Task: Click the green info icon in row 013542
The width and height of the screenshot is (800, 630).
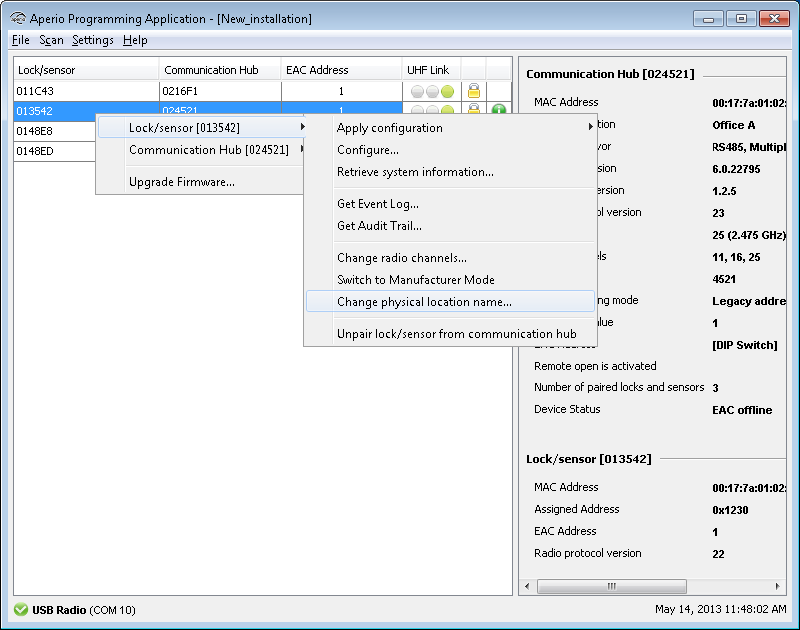Action: [498, 109]
